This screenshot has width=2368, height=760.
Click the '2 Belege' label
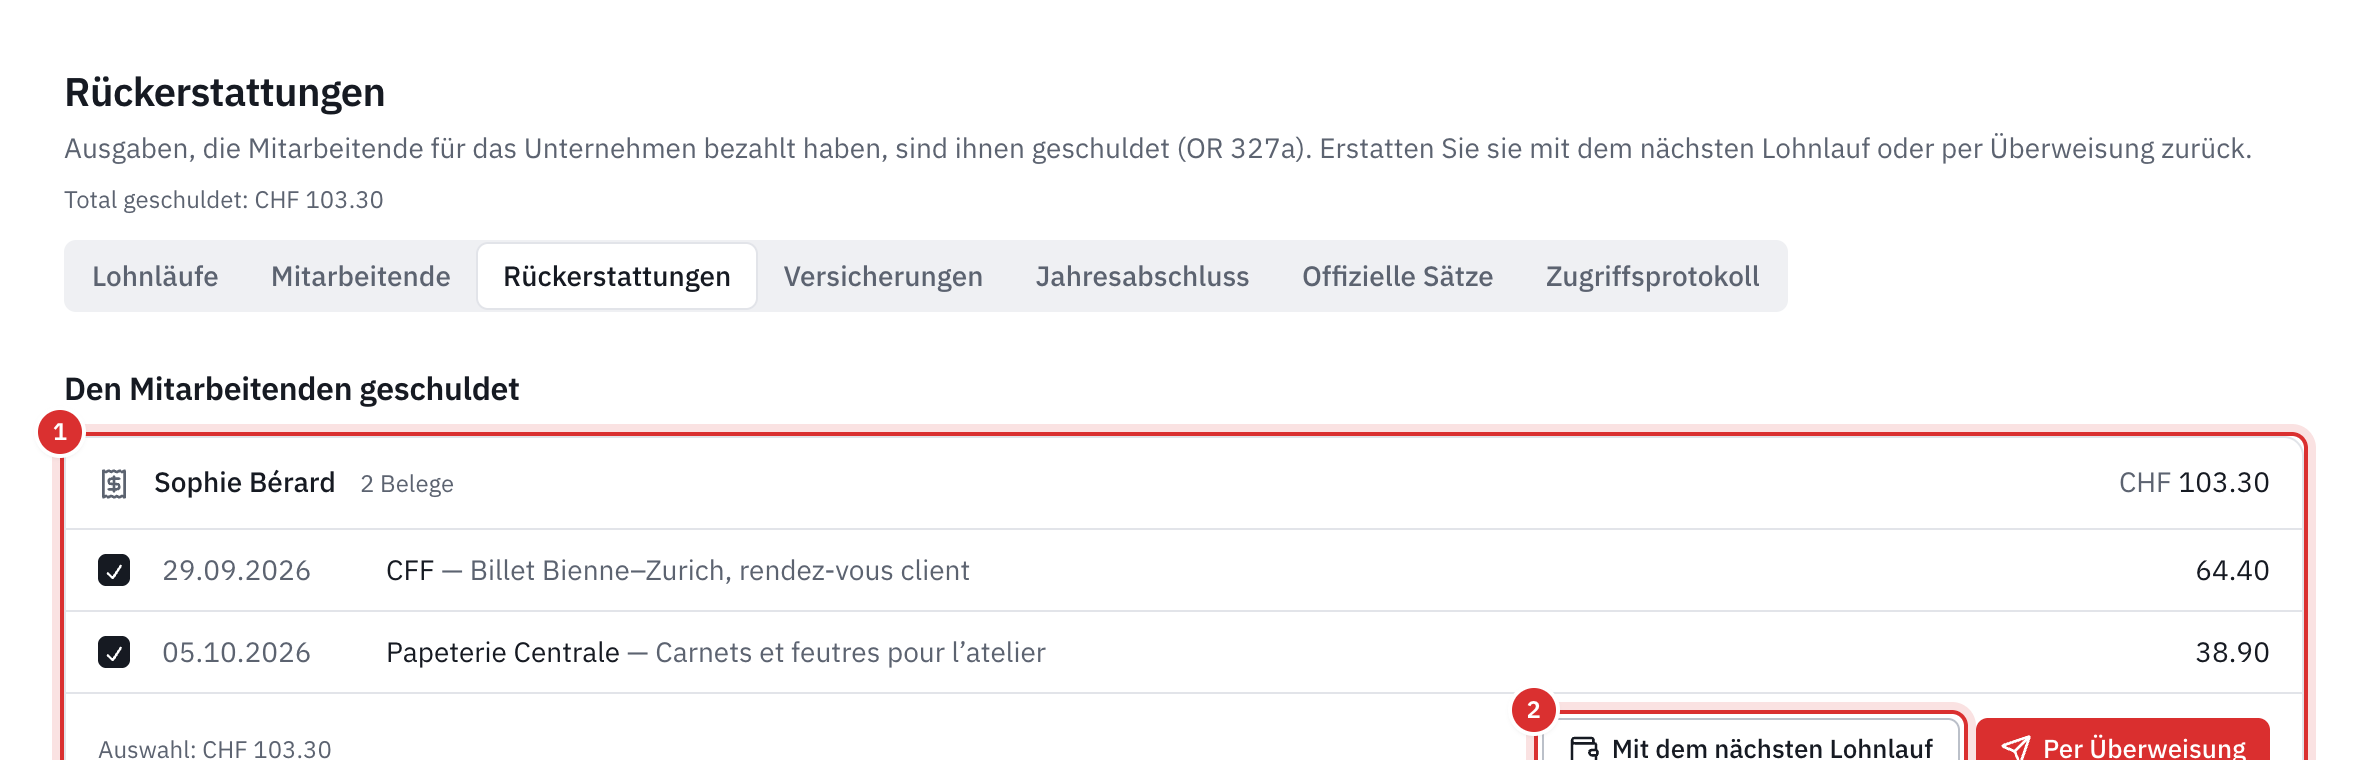pos(407,484)
